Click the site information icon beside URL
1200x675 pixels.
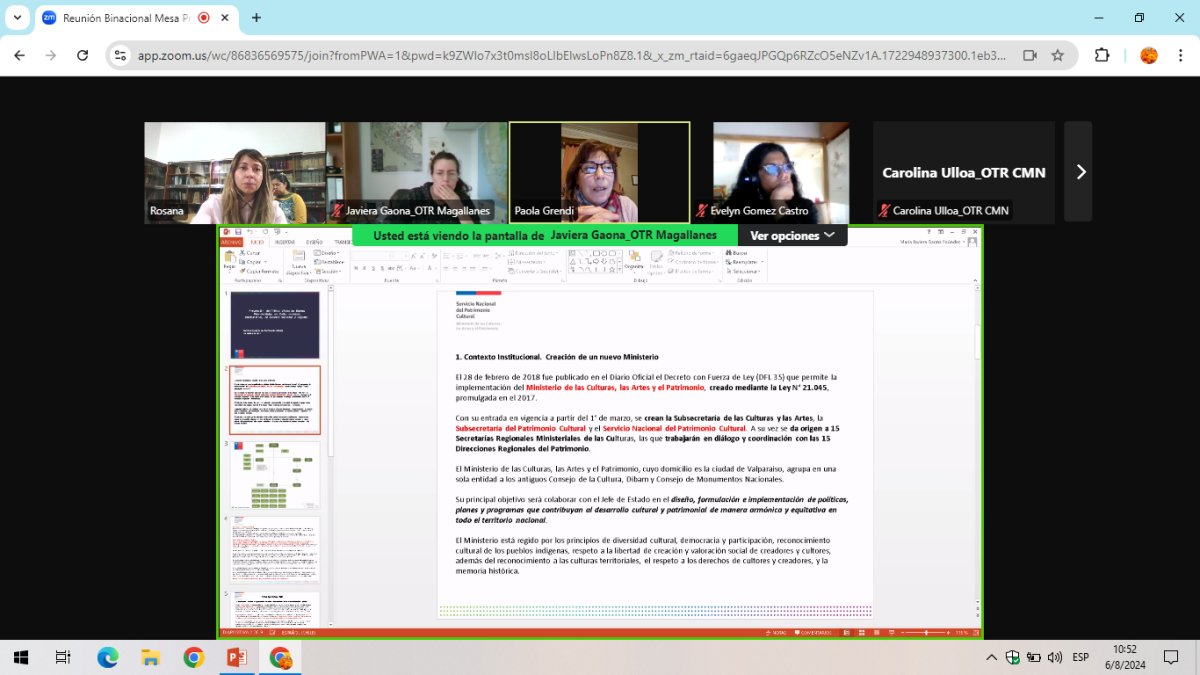(x=120, y=56)
